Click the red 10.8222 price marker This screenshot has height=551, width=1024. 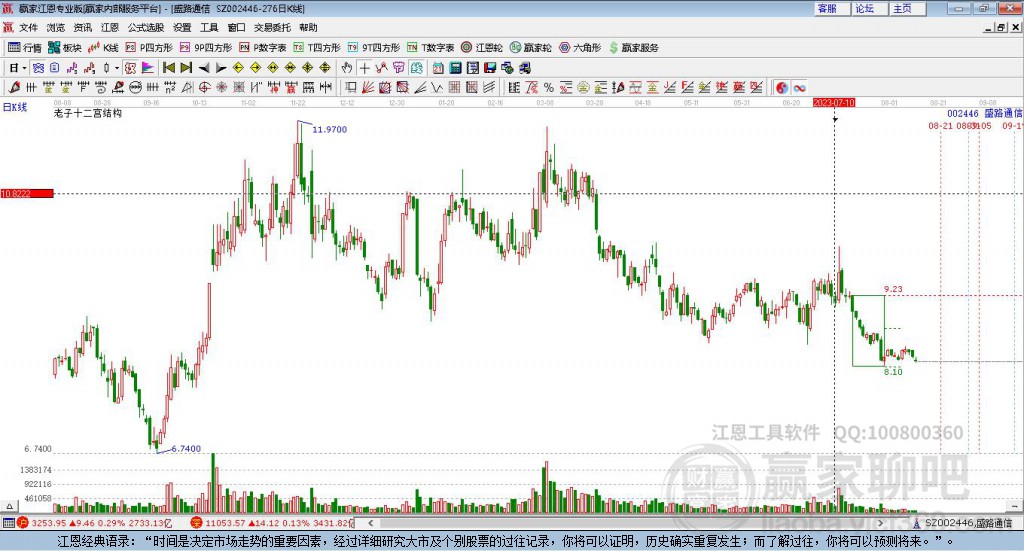tap(27, 193)
